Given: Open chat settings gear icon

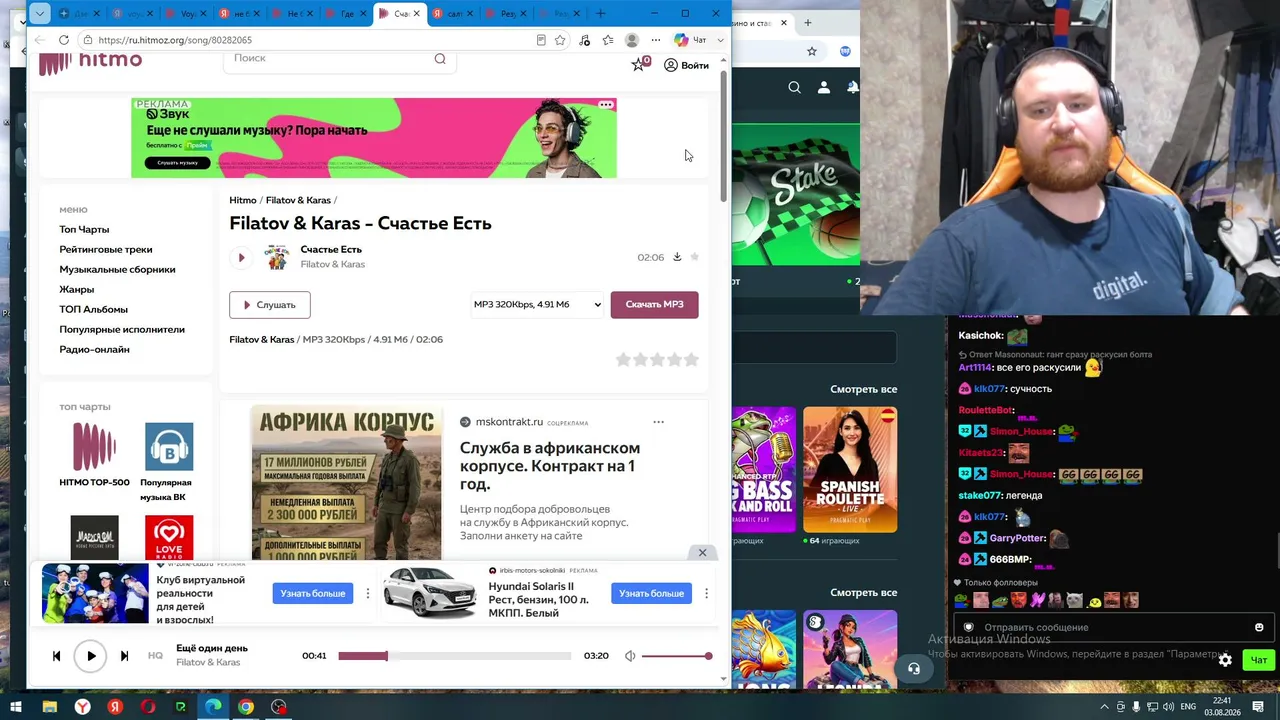Looking at the screenshot, I should click(1225, 660).
